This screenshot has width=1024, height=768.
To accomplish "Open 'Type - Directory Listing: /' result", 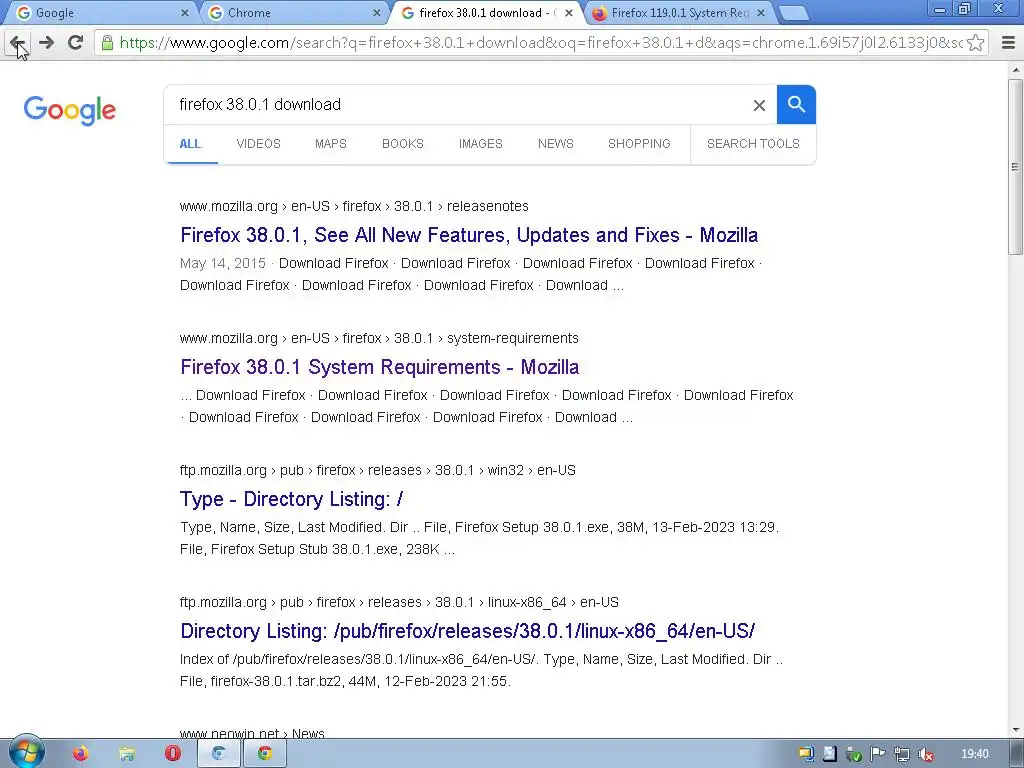I will (x=291, y=499).
